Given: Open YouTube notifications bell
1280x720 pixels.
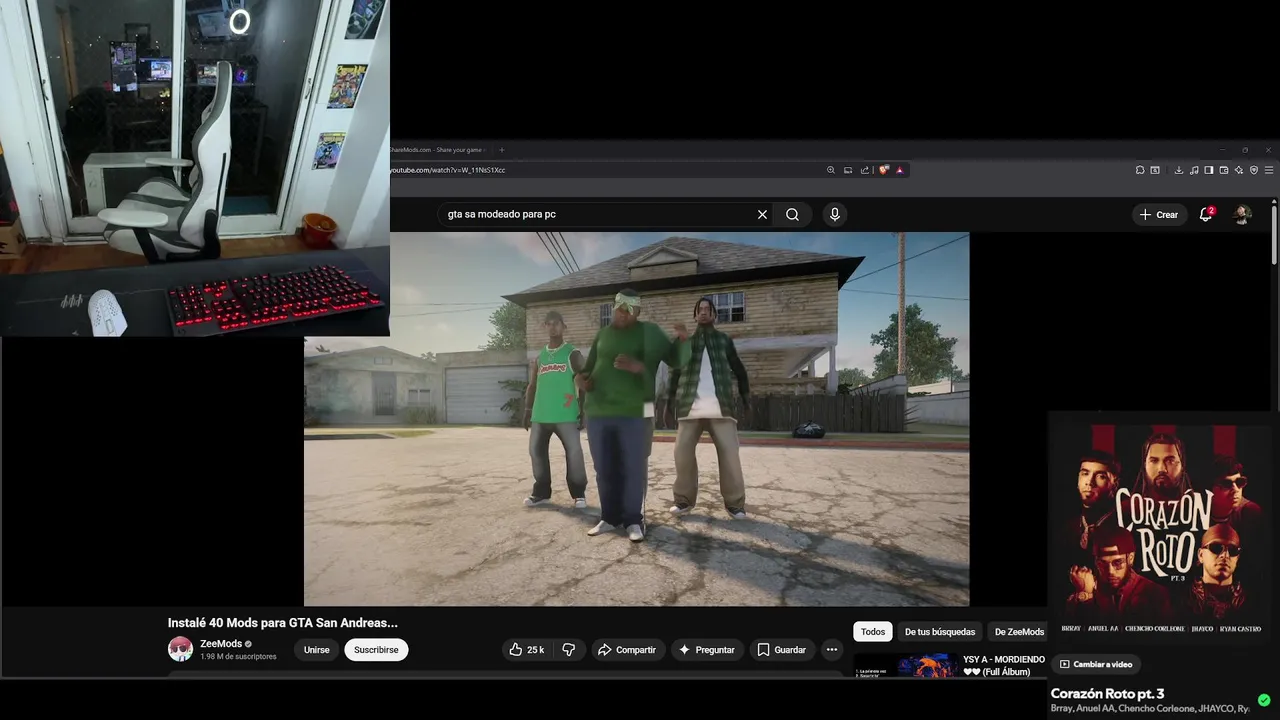Looking at the screenshot, I should click(1206, 214).
